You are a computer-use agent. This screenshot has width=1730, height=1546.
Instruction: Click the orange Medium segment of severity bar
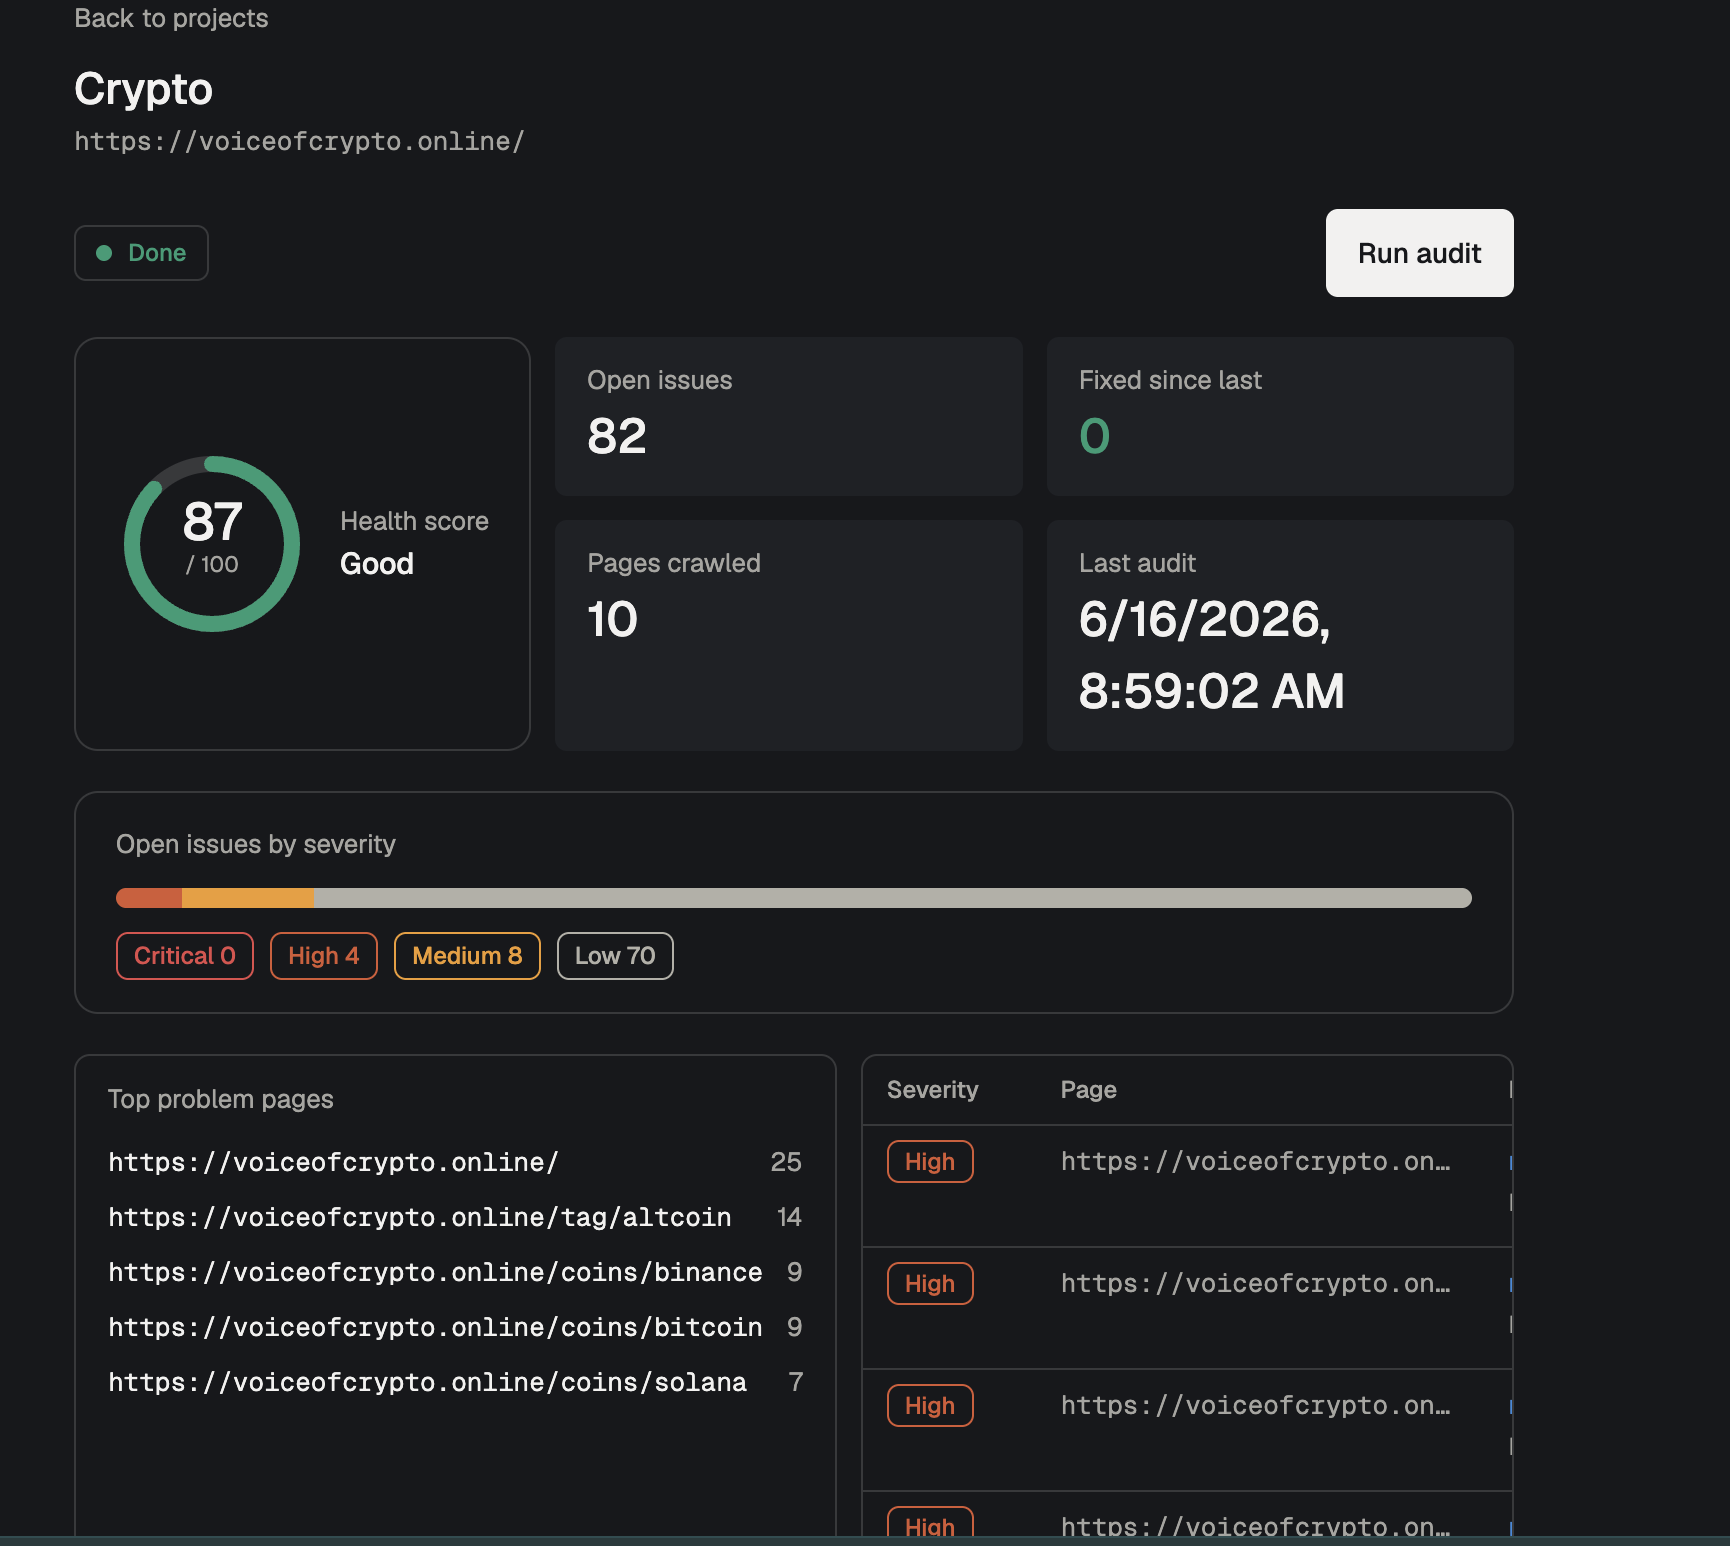tap(248, 898)
